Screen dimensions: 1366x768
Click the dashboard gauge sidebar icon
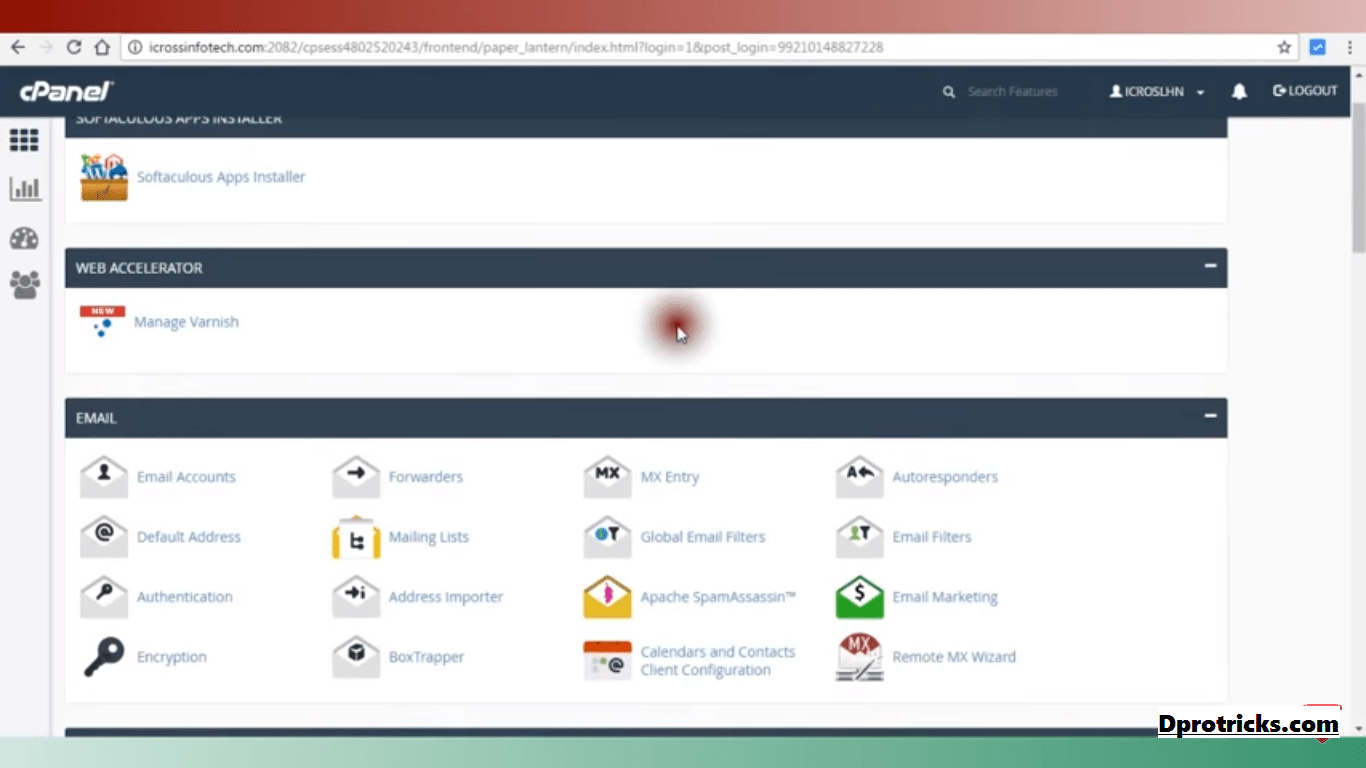(x=24, y=238)
